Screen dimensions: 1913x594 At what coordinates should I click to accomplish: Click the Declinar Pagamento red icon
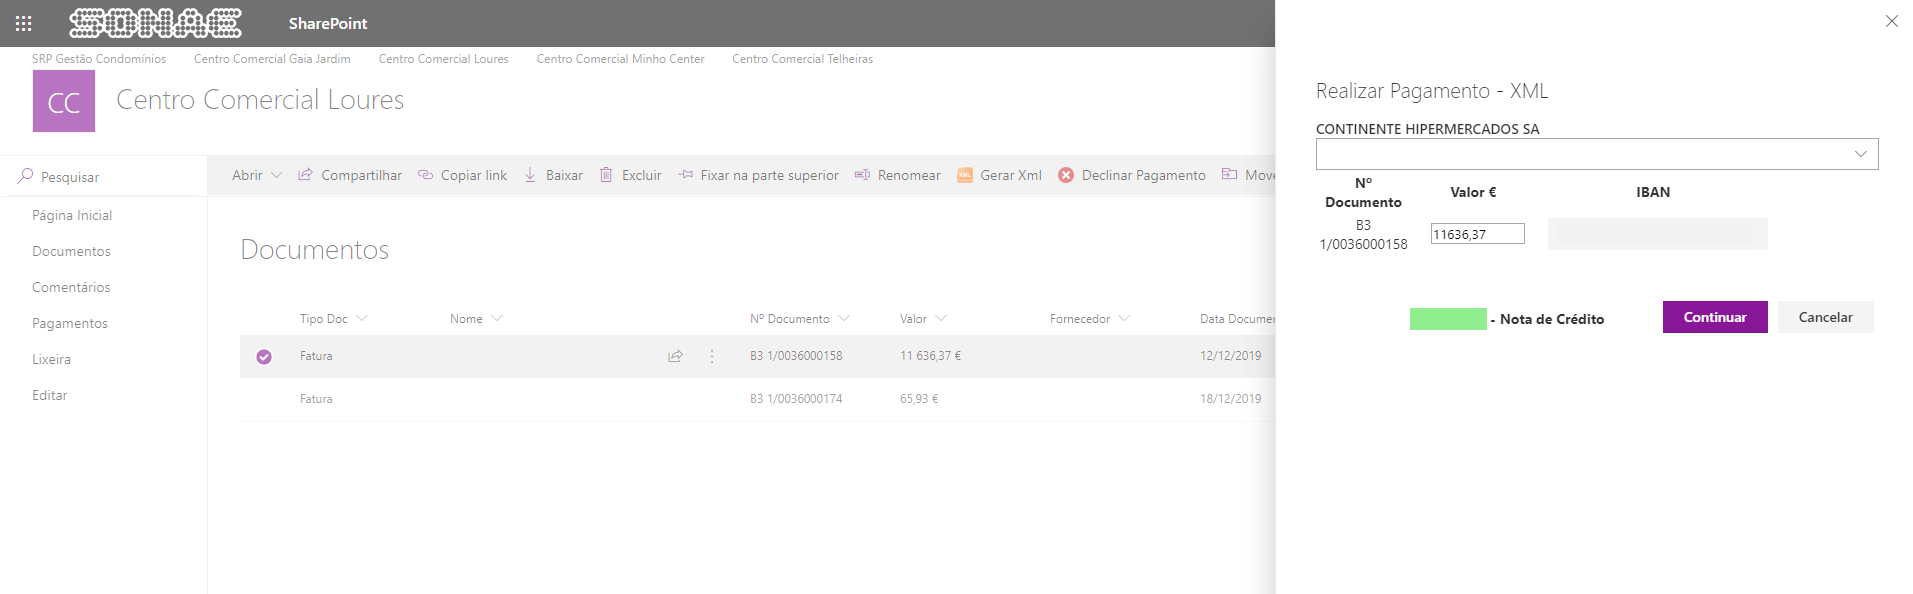pos(1066,175)
